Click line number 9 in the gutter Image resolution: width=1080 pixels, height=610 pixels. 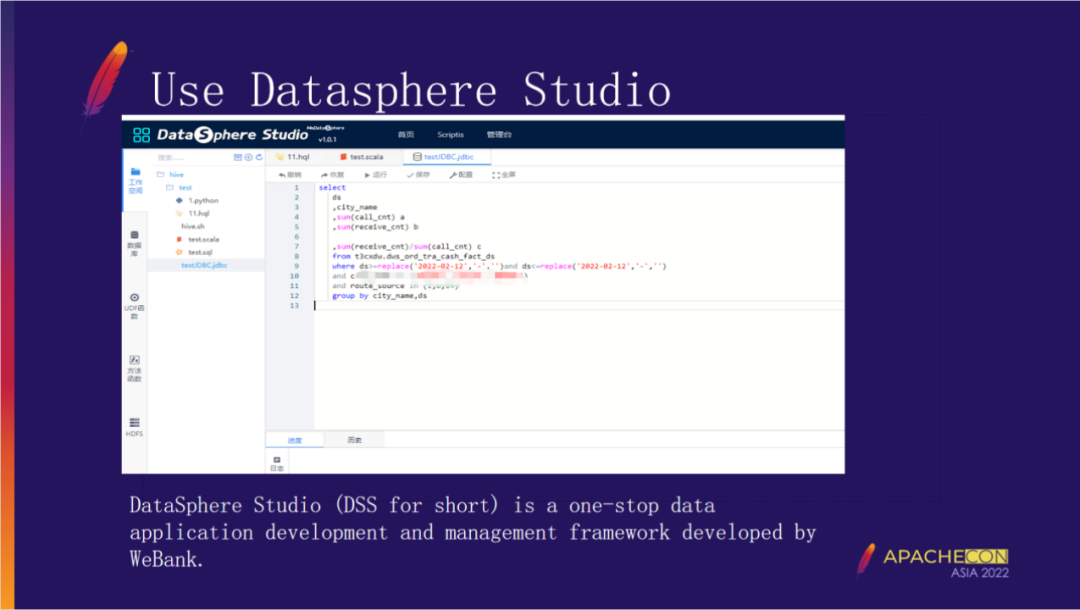297,266
